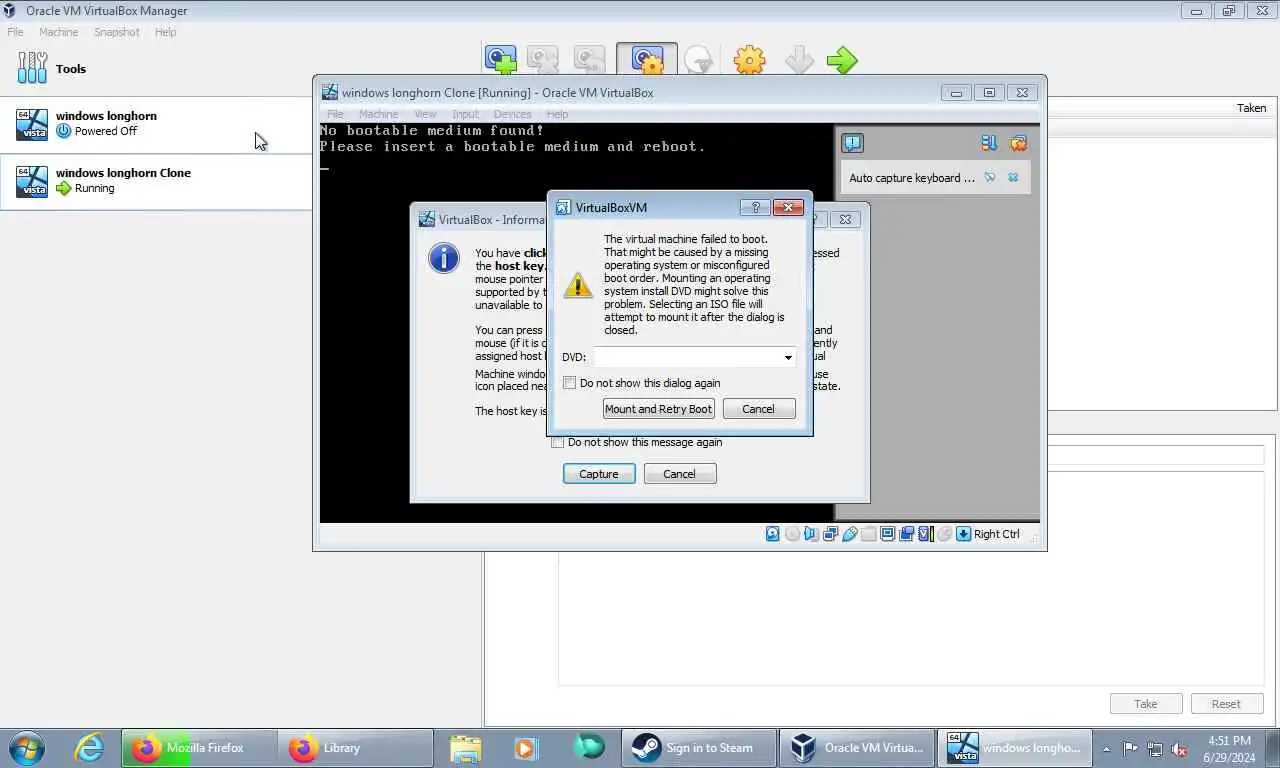The height and width of the screenshot is (768, 1280).
Task: Open File menu in VirtualBox Manager
Action: tap(16, 32)
